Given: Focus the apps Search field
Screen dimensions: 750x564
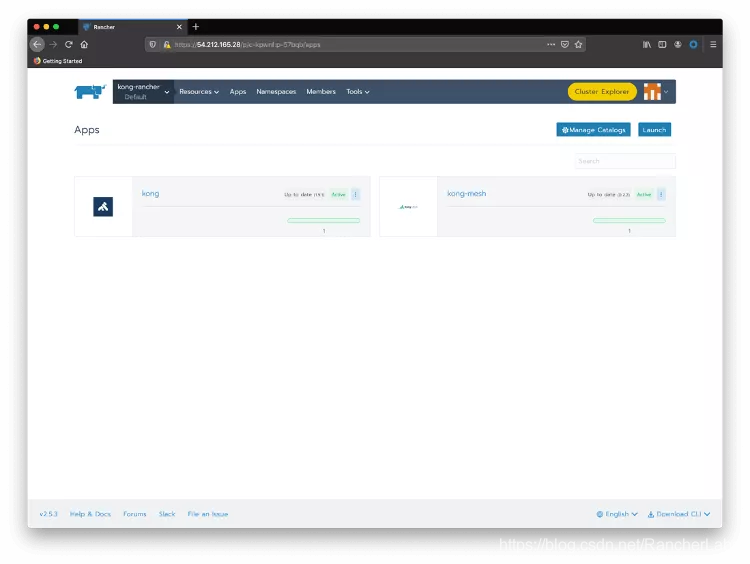Looking at the screenshot, I should coord(625,161).
